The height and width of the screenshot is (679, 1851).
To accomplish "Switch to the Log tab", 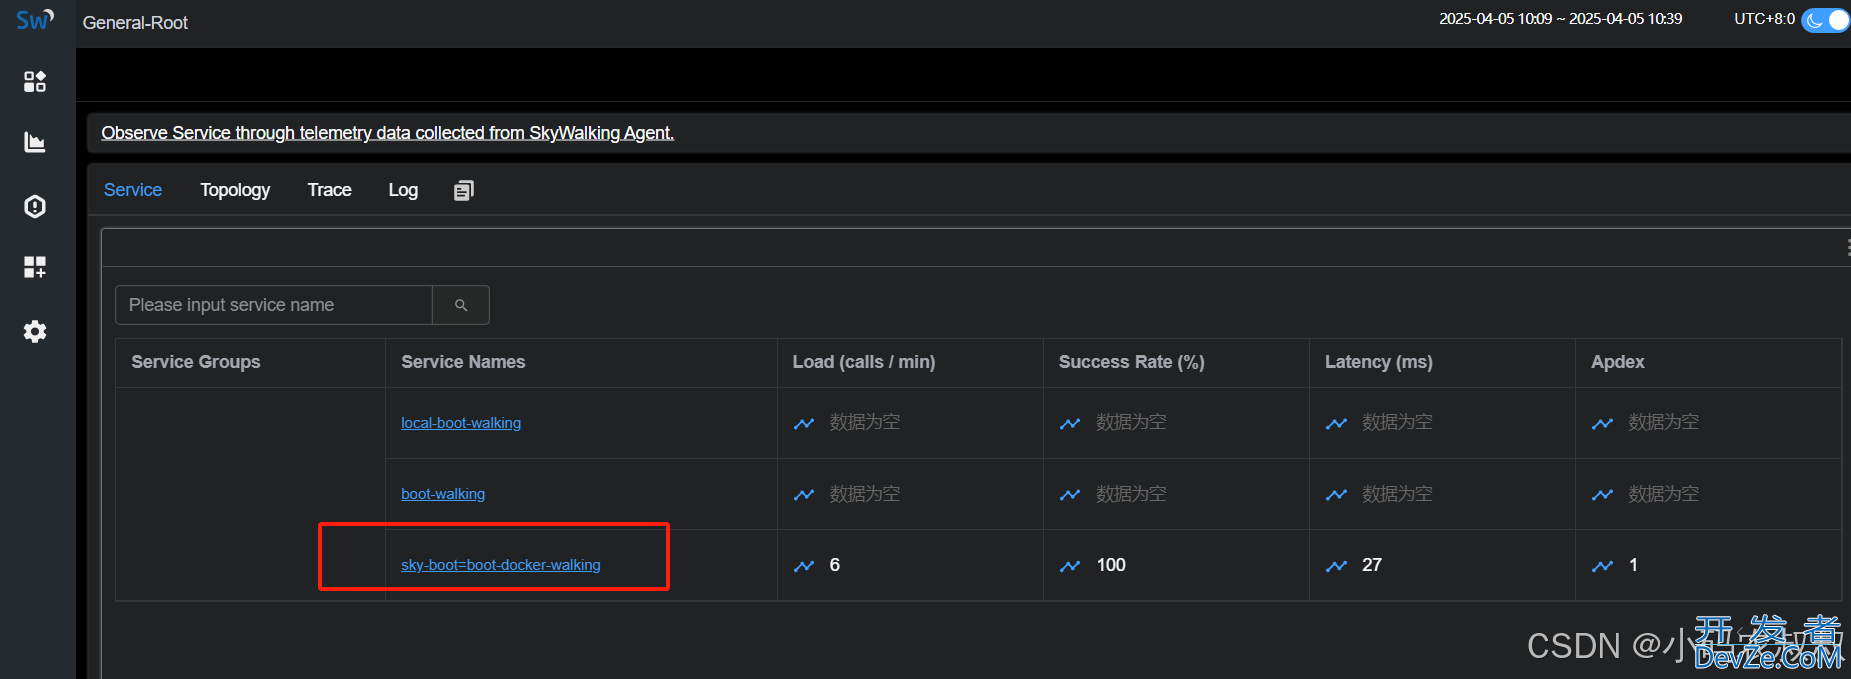I will click(x=403, y=190).
